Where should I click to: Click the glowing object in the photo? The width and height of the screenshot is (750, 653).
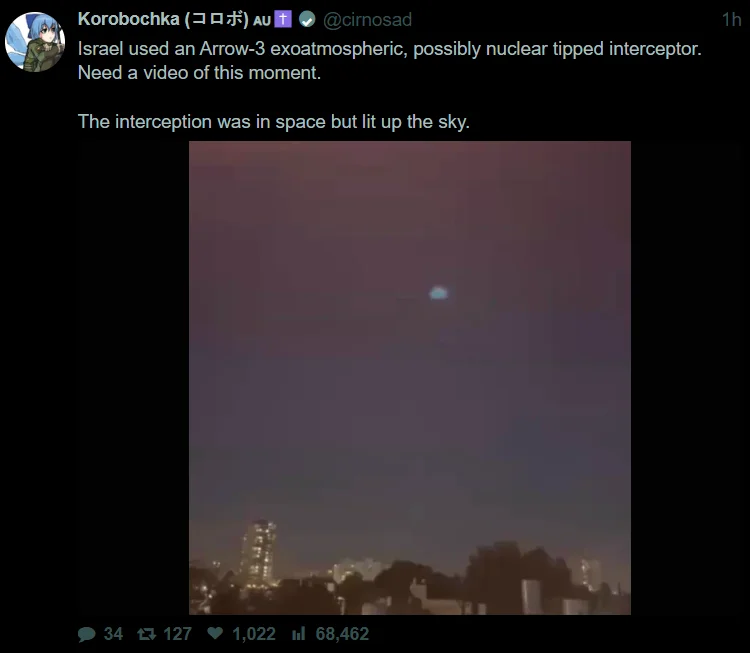click(x=438, y=293)
